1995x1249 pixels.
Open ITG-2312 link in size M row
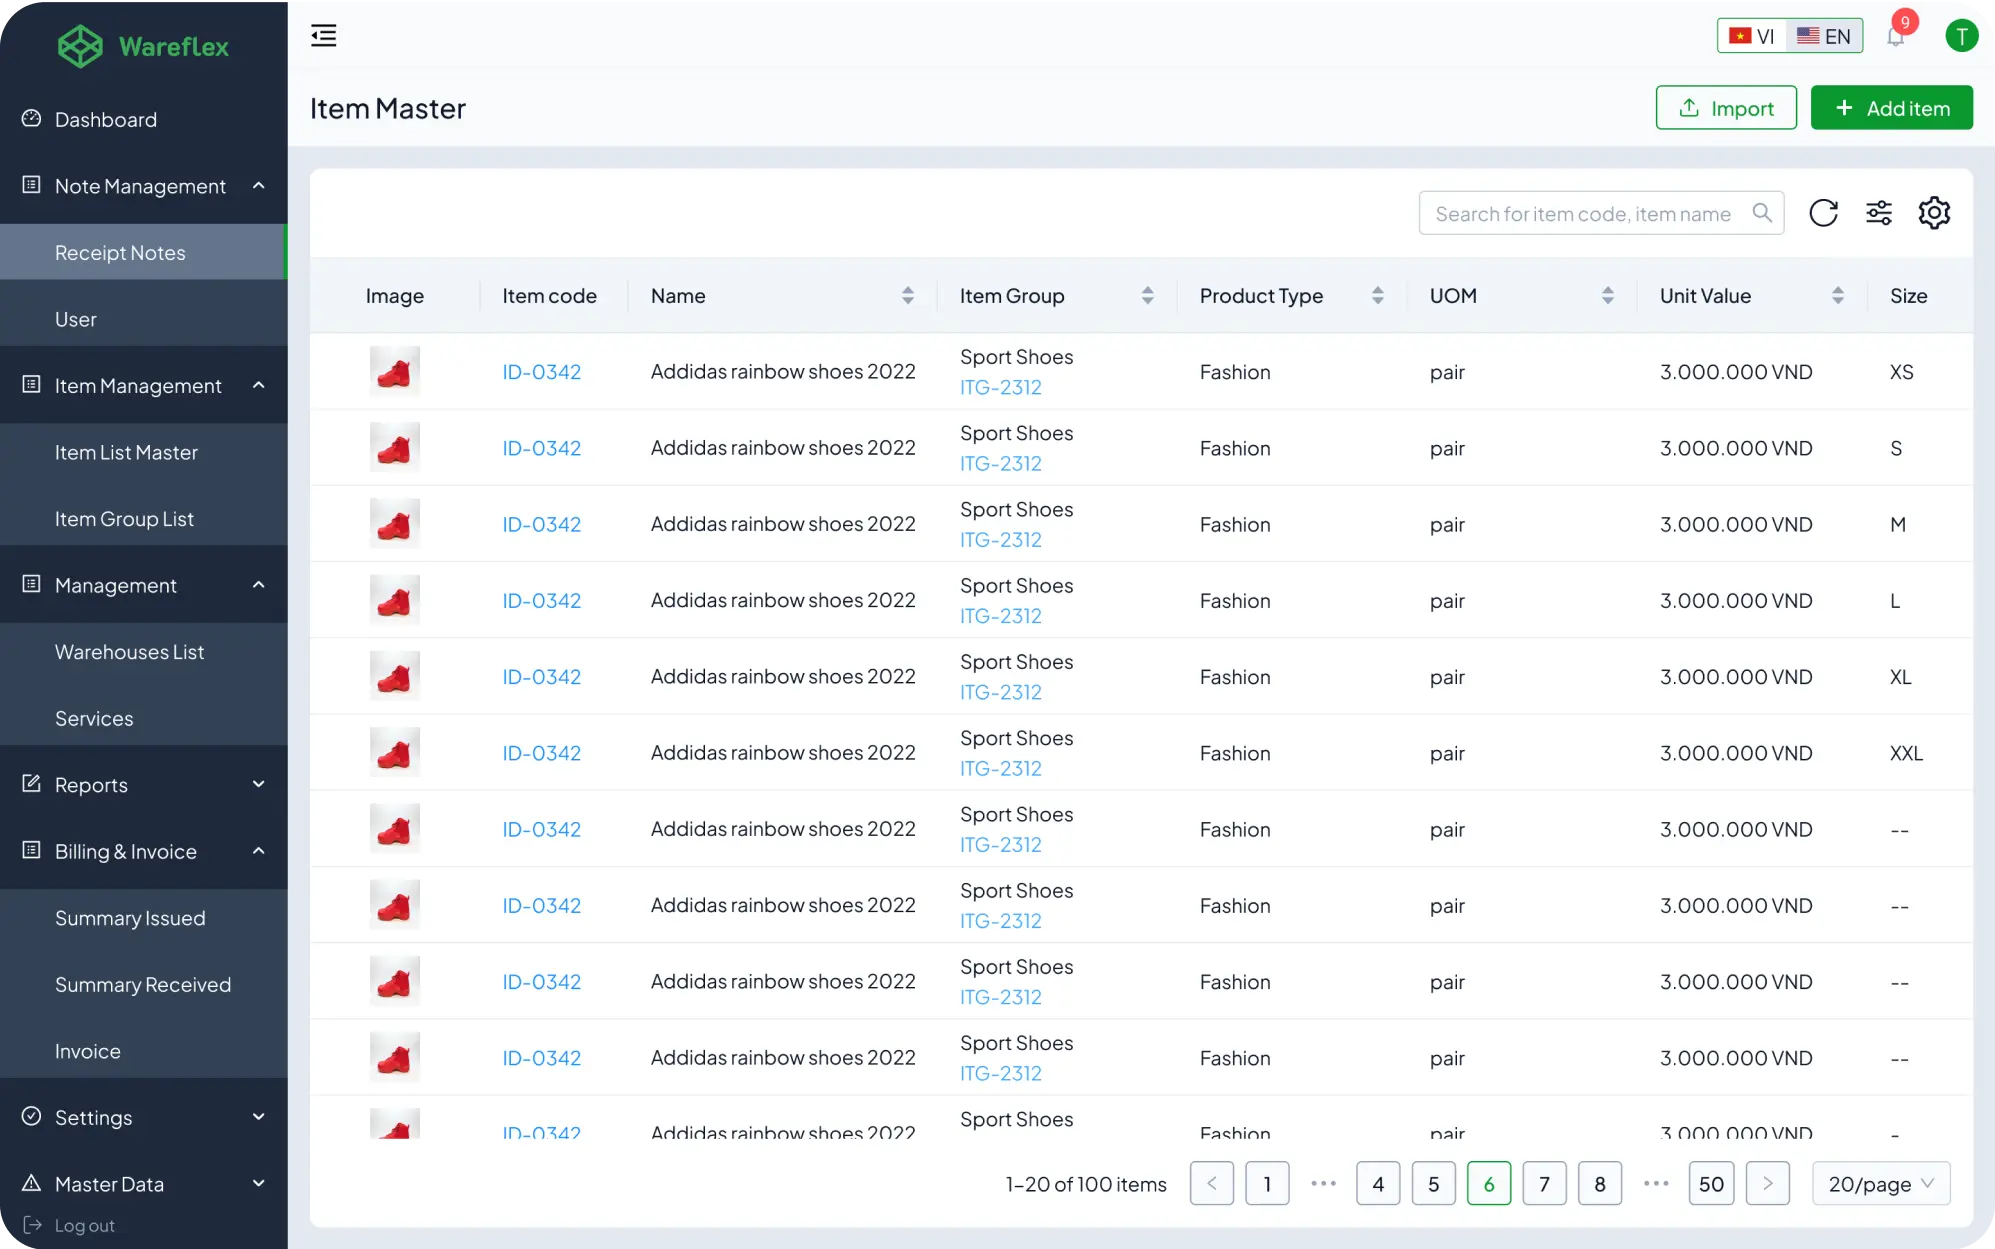(1000, 540)
